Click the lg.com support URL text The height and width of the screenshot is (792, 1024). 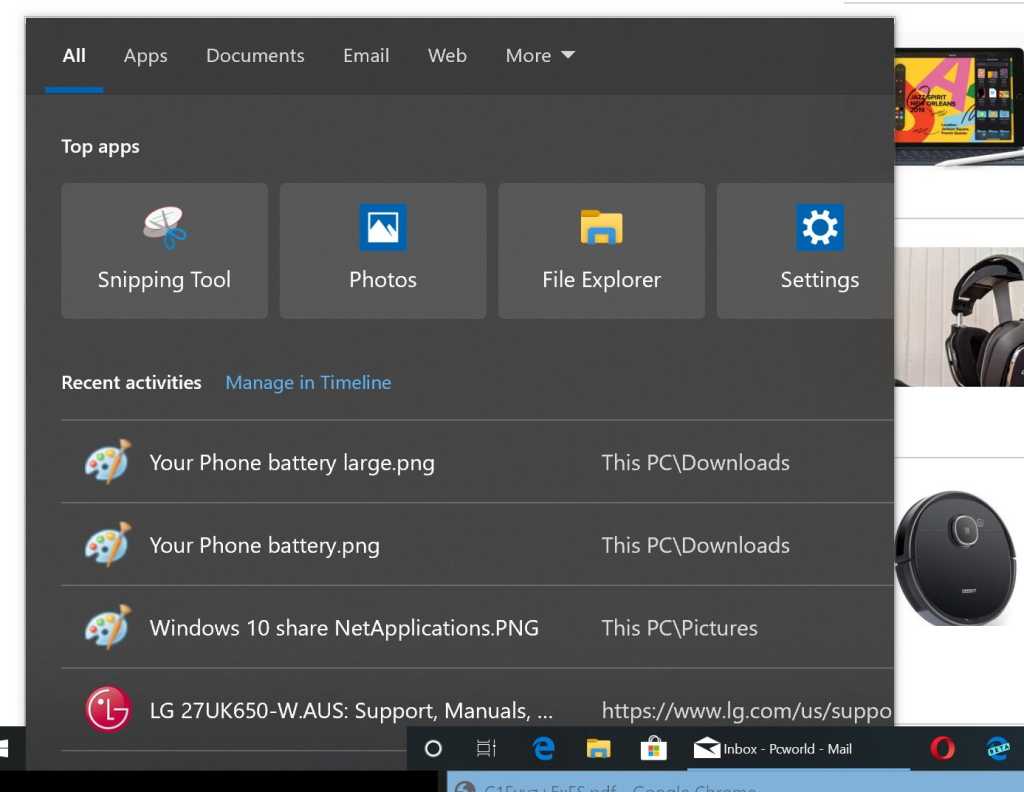(746, 710)
